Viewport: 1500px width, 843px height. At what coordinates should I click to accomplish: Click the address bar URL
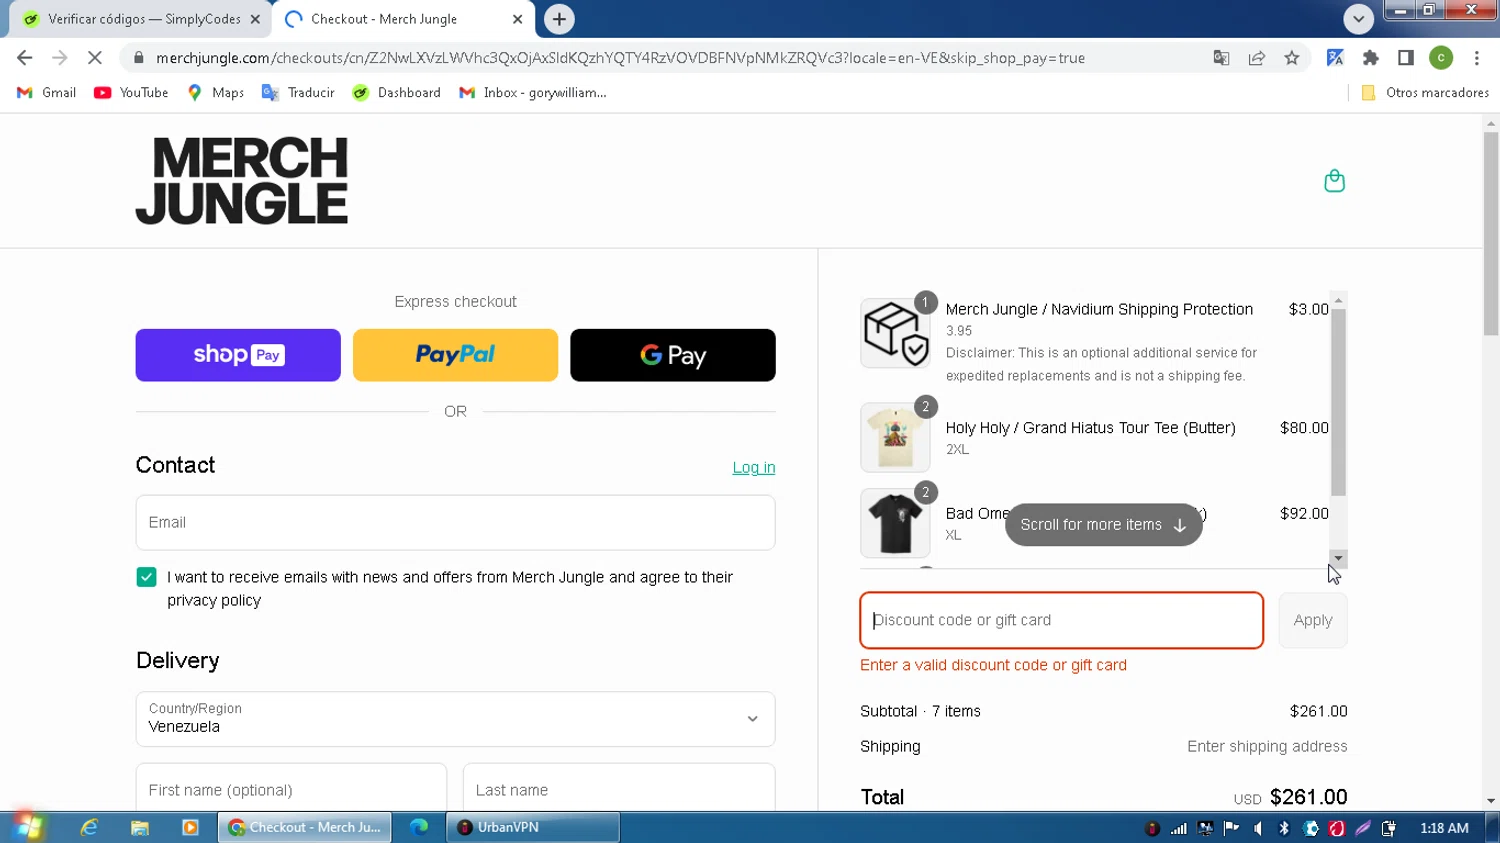[620, 58]
